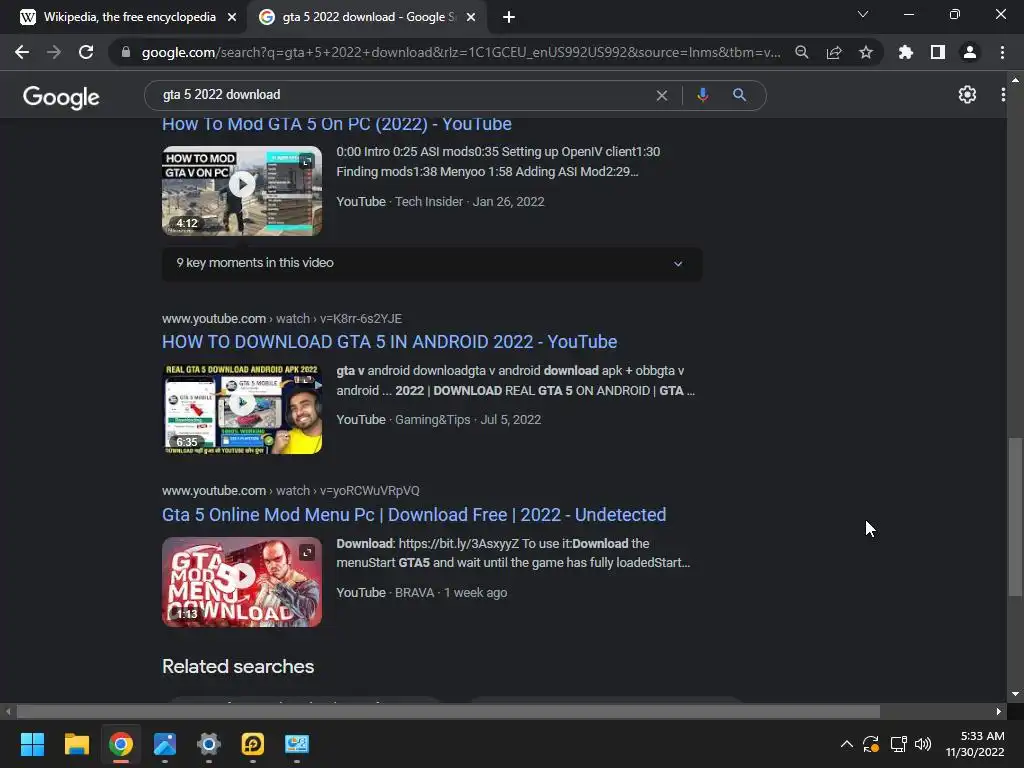Toggle the browser side panel icon

(938, 52)
